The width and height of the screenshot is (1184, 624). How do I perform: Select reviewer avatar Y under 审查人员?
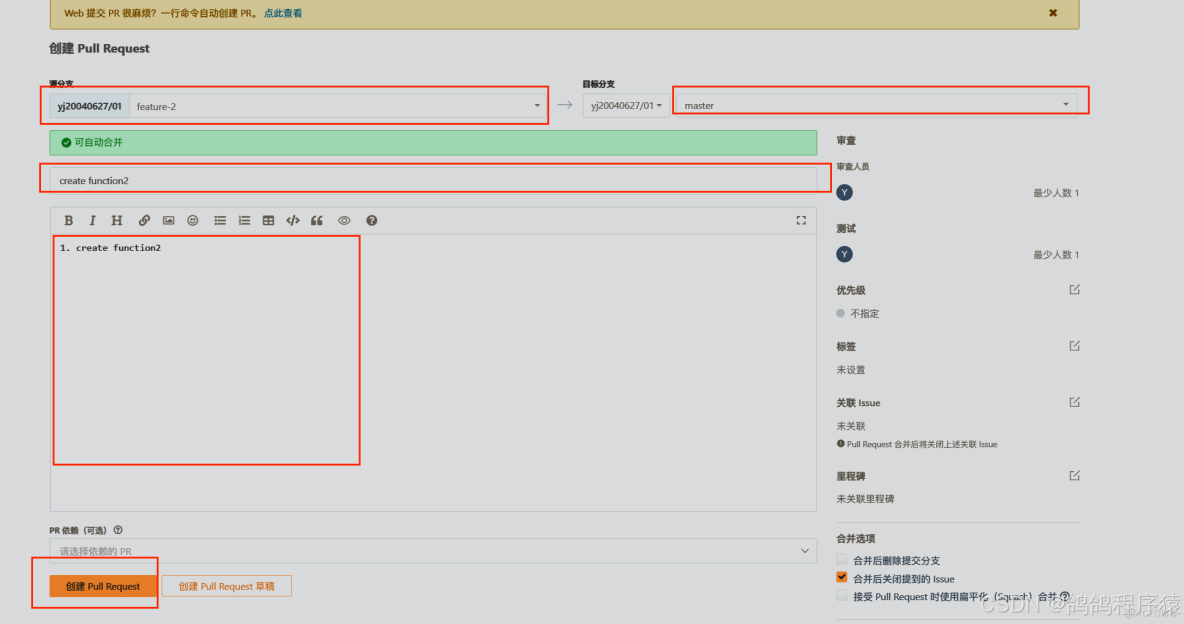coord(844,193)
